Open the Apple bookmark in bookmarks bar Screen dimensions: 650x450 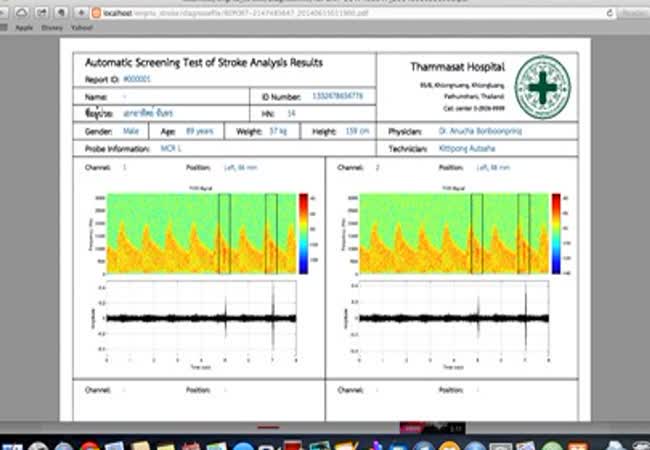point(23,28)
